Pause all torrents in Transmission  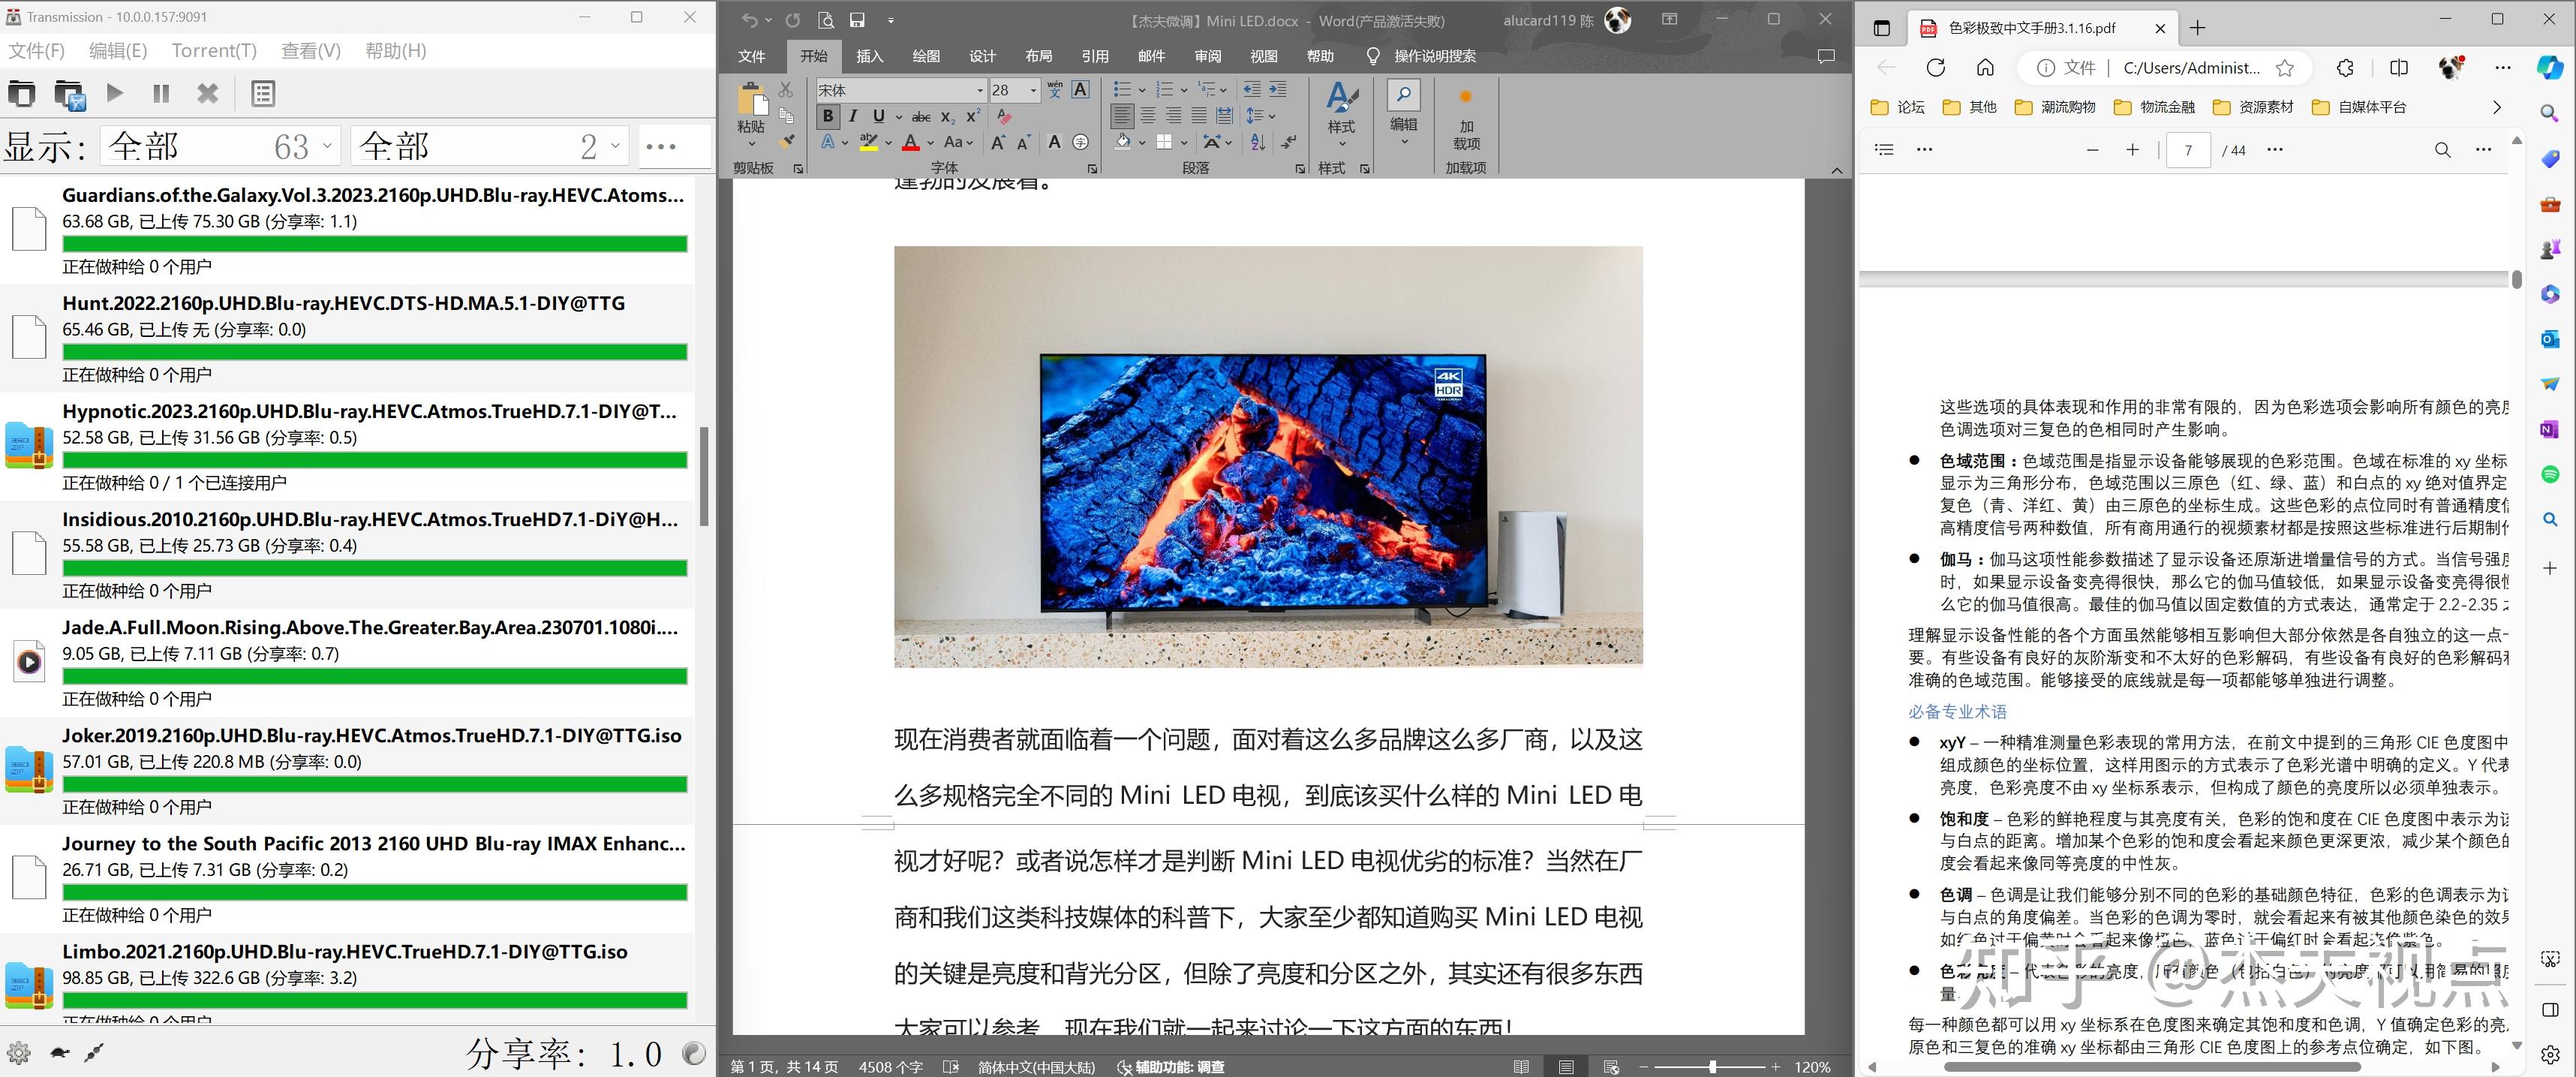pos(160,93)
